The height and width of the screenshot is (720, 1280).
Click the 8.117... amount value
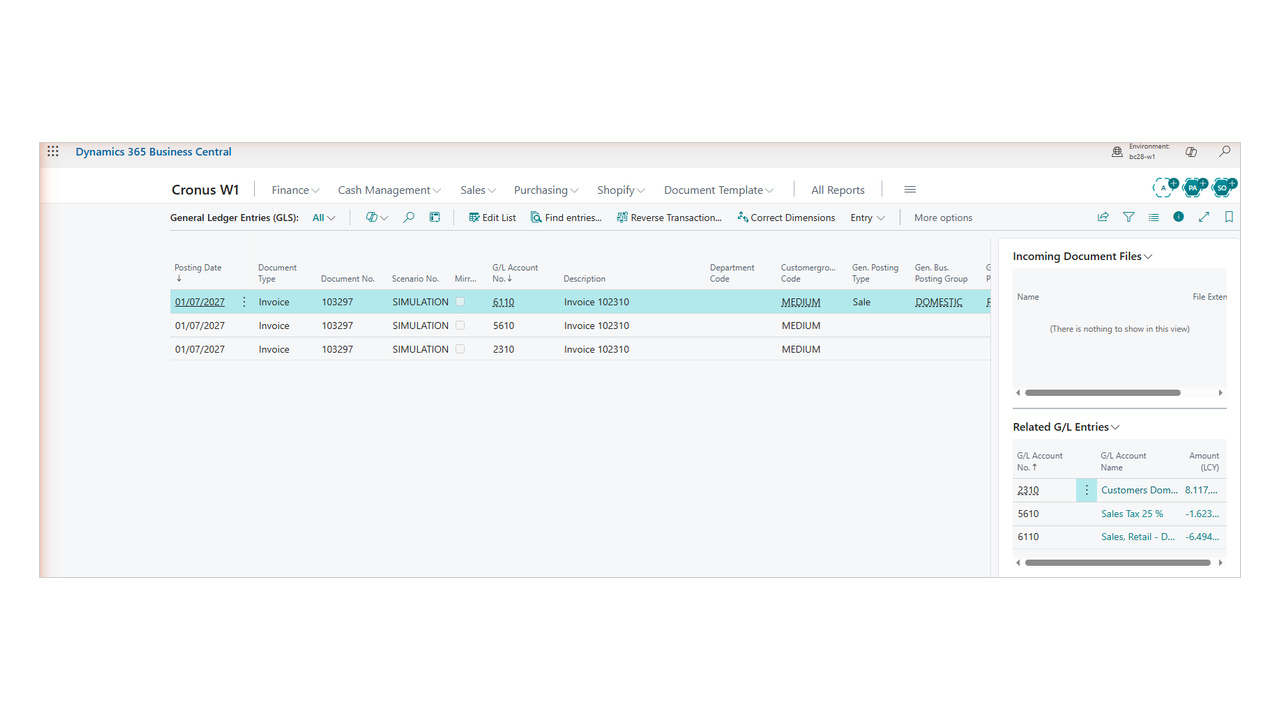[1202, 490]
